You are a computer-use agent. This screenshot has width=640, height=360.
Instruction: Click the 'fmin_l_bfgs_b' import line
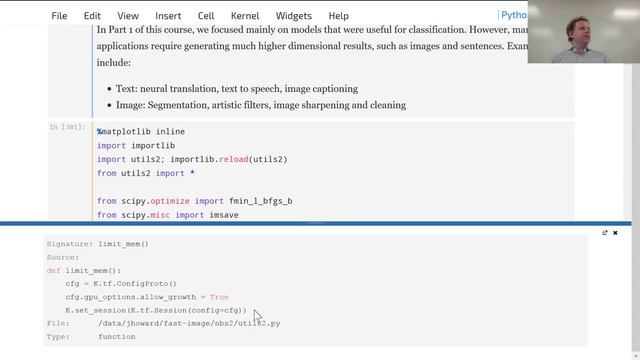[194, 201]
